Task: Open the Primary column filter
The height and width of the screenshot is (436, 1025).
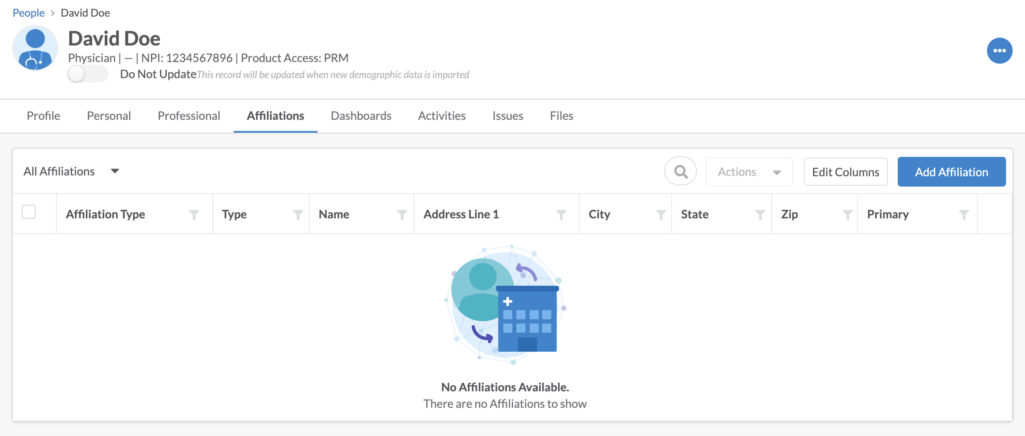Action: pos(964,215)
